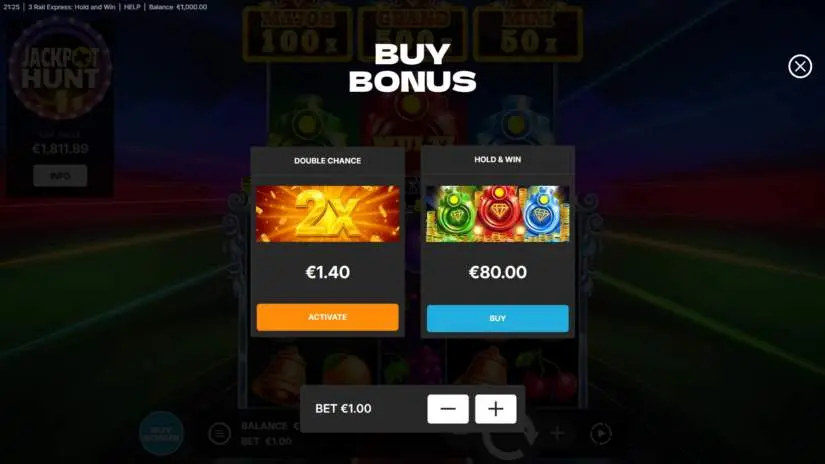Click the Jackpot Hunt logo
The width and height of the screenshot is (825, 464).
59,68
